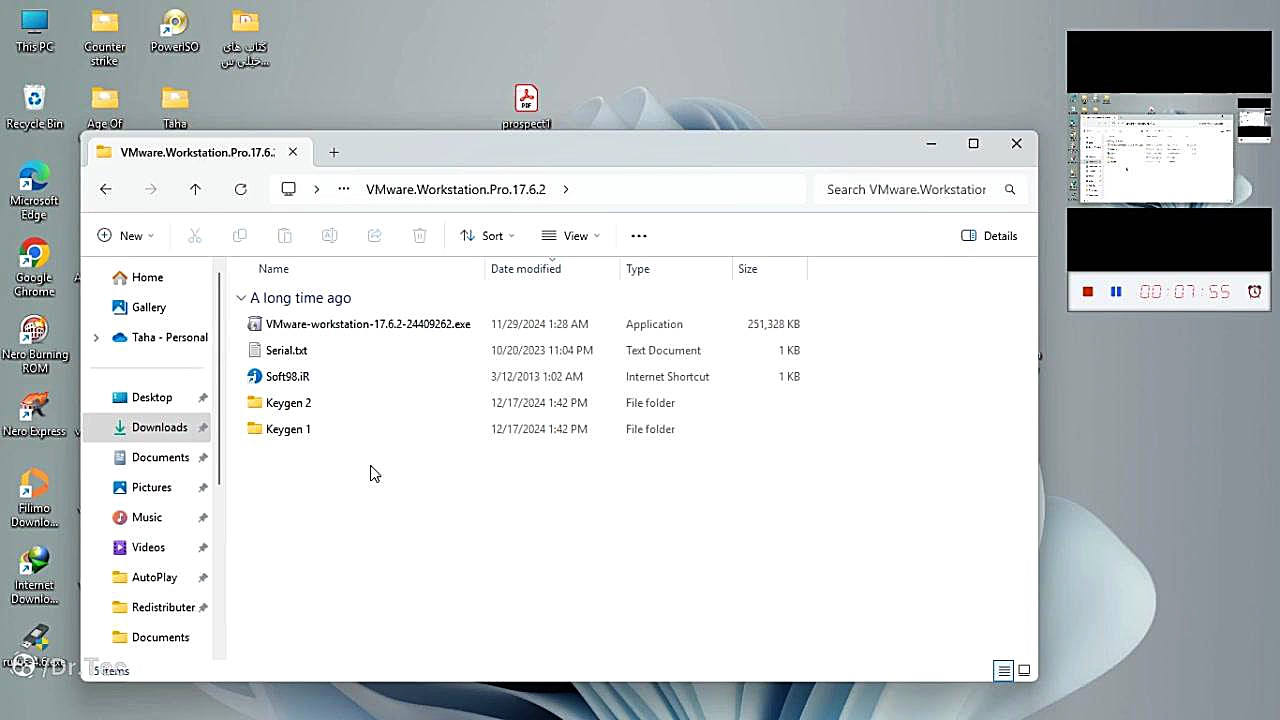Open the Sort dropdown

(x=488, y=236)
